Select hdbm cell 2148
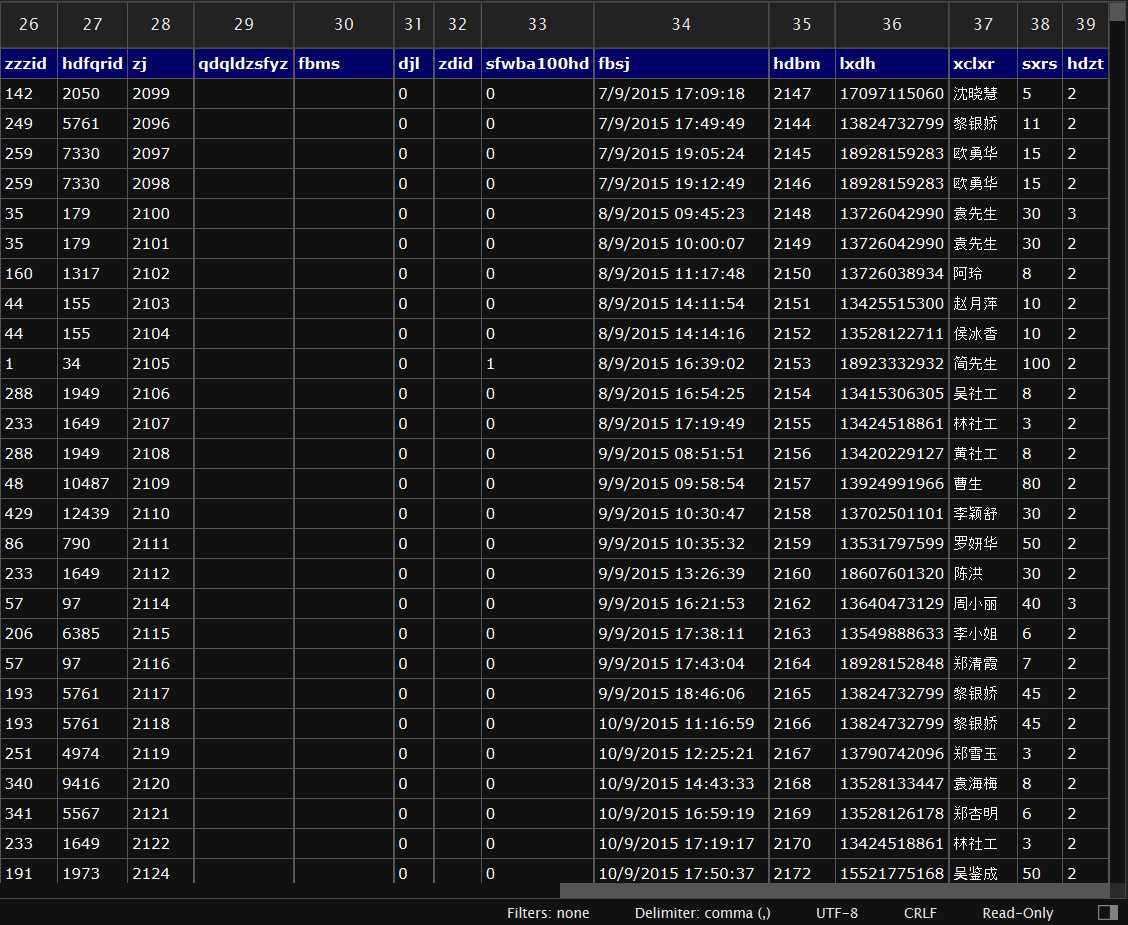The image size is (1128, 925). [801, 214]
